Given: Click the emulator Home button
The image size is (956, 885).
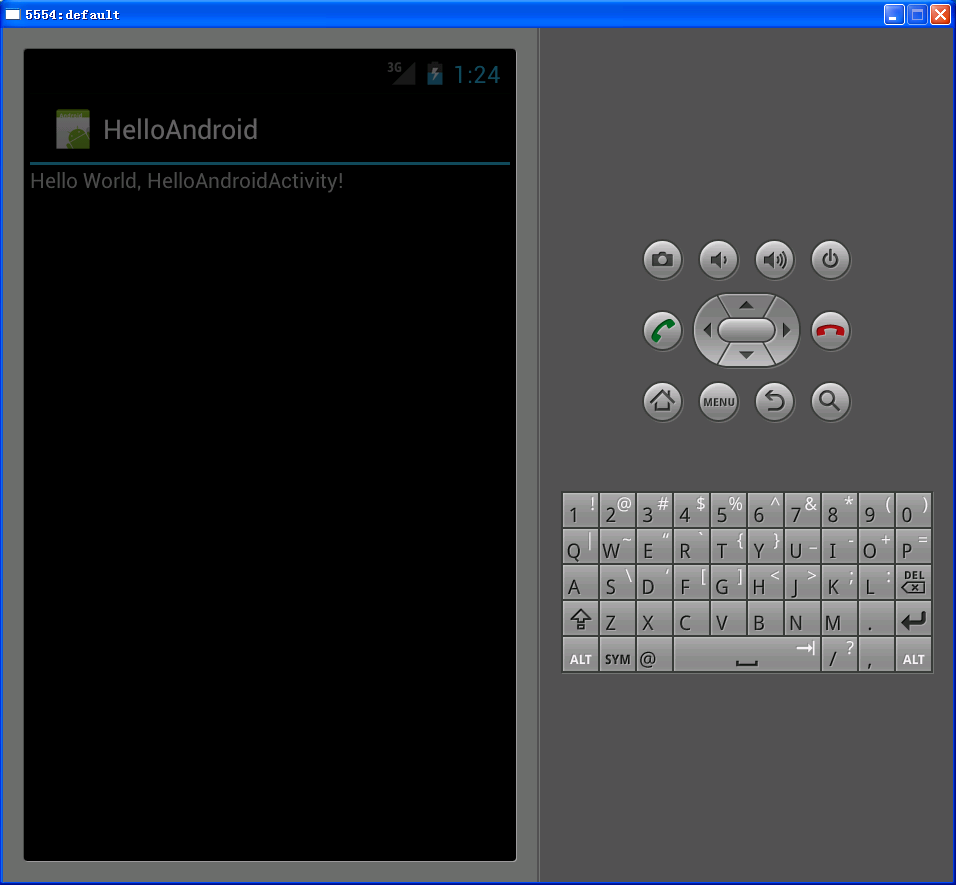Looking at the screenshot, I should (x=662, y=402).
